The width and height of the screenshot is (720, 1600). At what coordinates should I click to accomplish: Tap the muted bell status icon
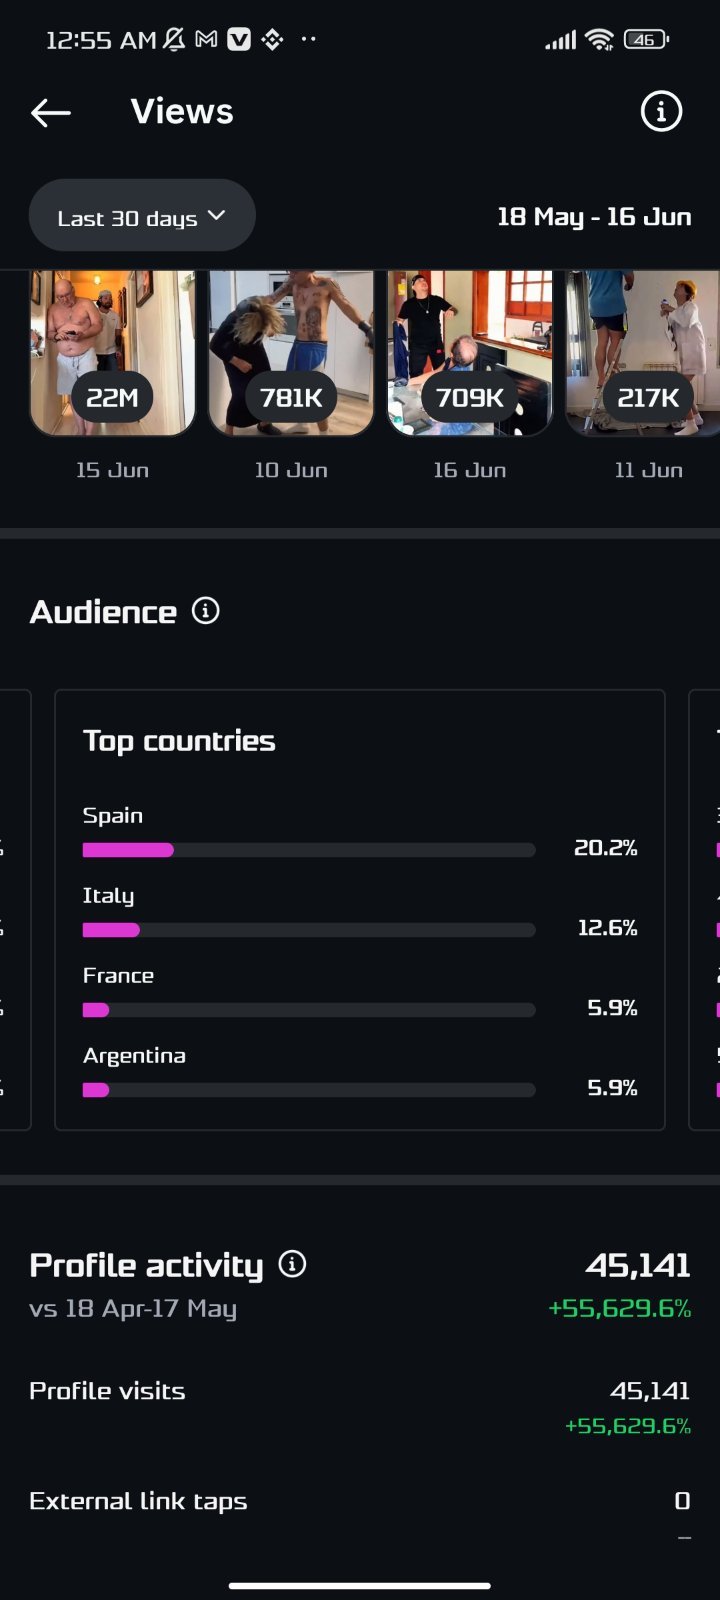coord(174,39)
